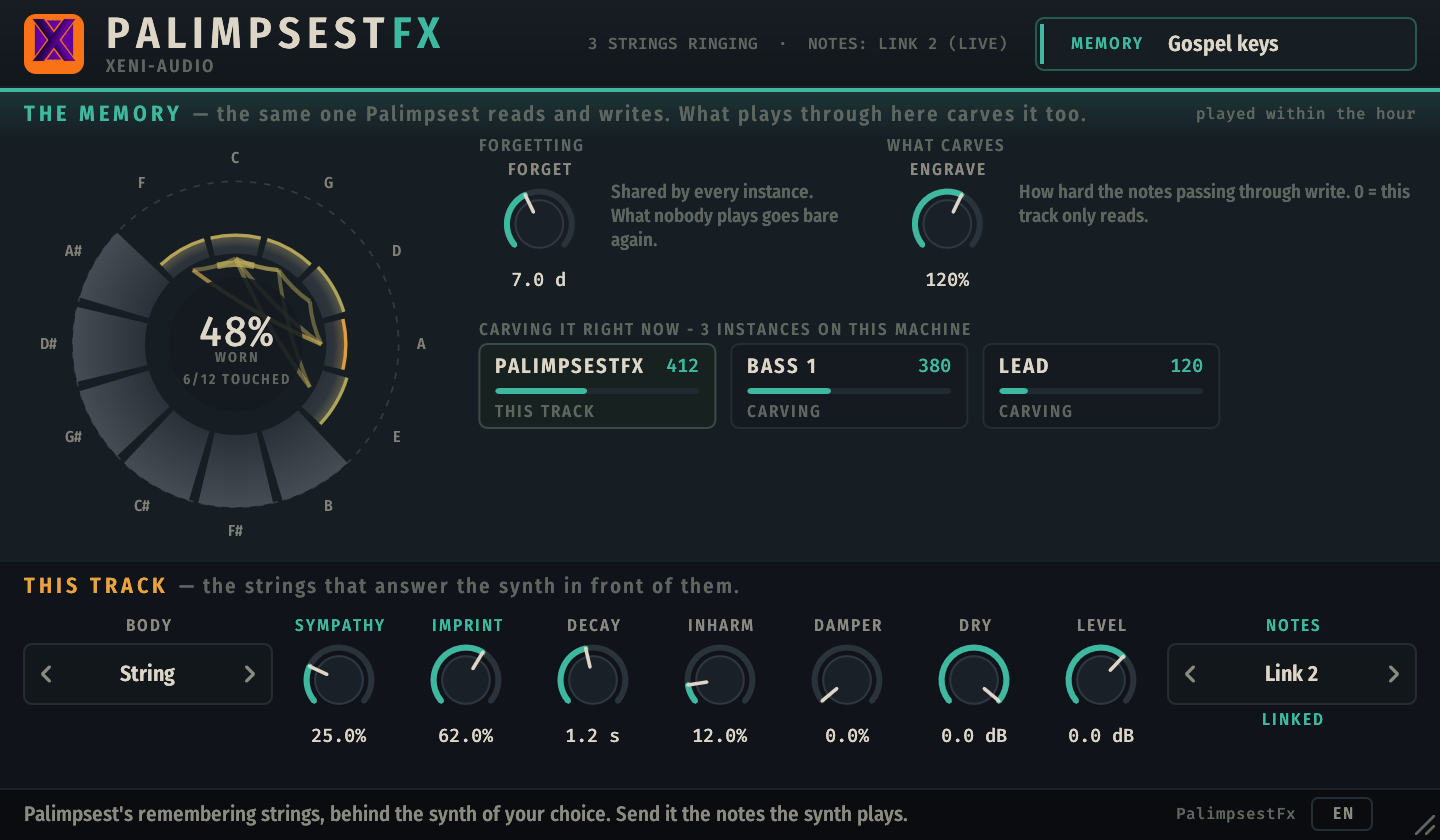Select the PALIMPSESTFX this-track instance card

(597, 386)
